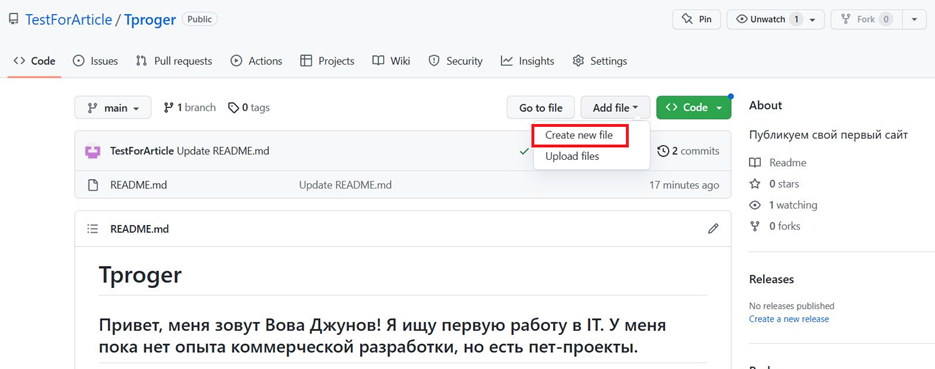Click the TestForArticle avatar icon
Image resolution: width=935 pixels, height=369 pixels.
coord(92,151)
